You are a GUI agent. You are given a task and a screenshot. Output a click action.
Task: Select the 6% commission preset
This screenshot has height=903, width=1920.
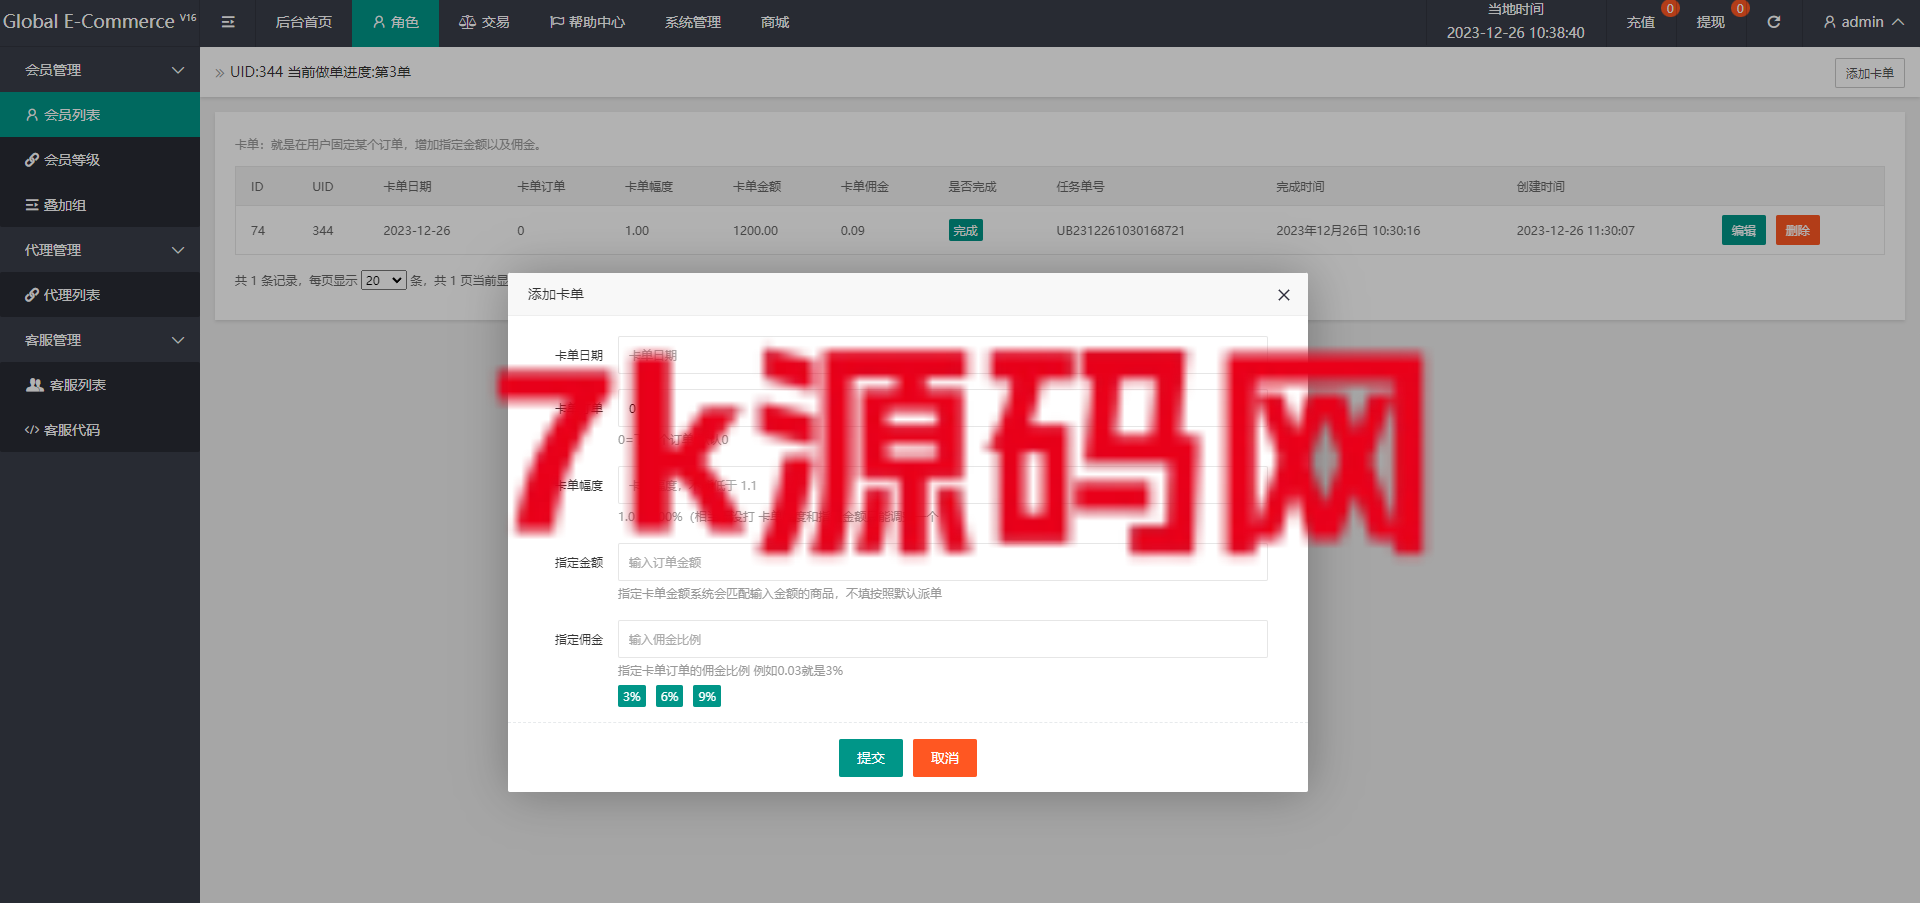pos(669,696)
